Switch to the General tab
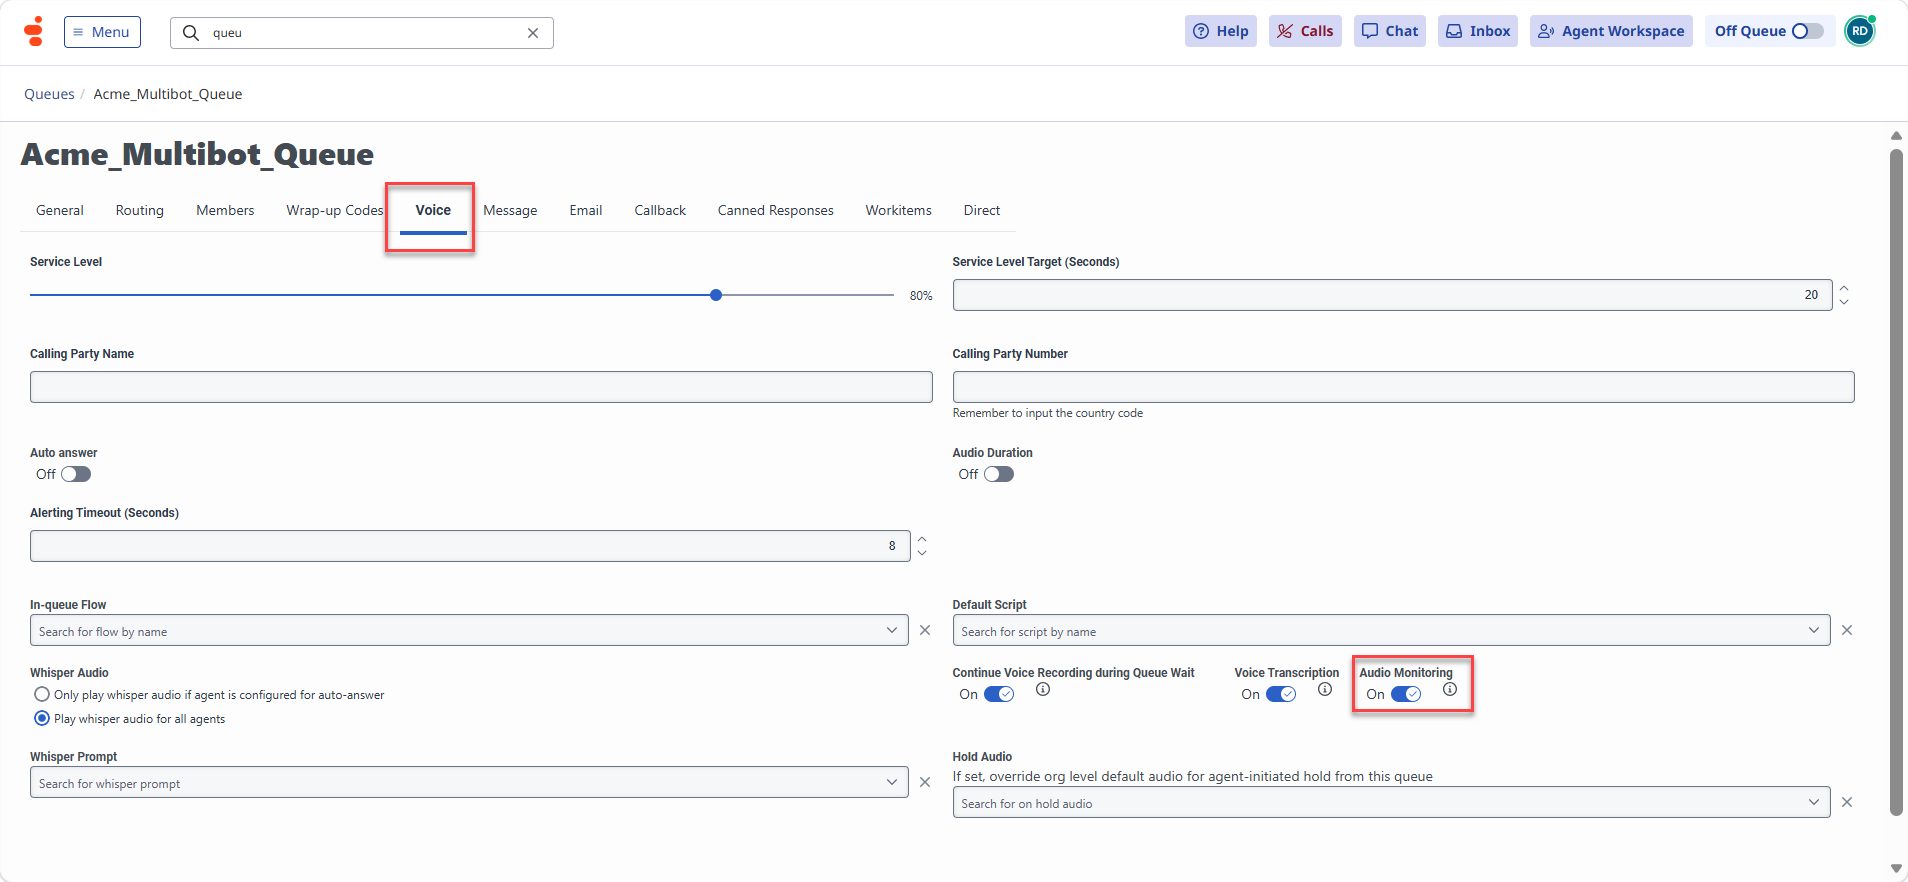The width and height of the screenshot is (1908, 882). point(60,210)
